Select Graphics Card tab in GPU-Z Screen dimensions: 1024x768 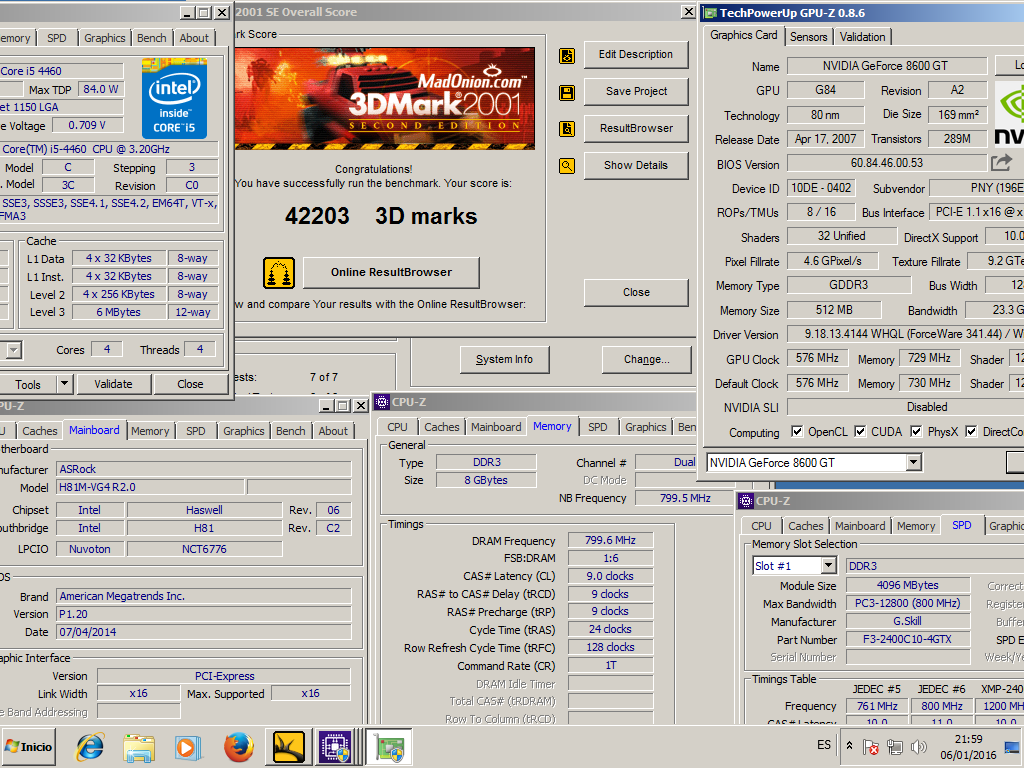click(744, 35)
